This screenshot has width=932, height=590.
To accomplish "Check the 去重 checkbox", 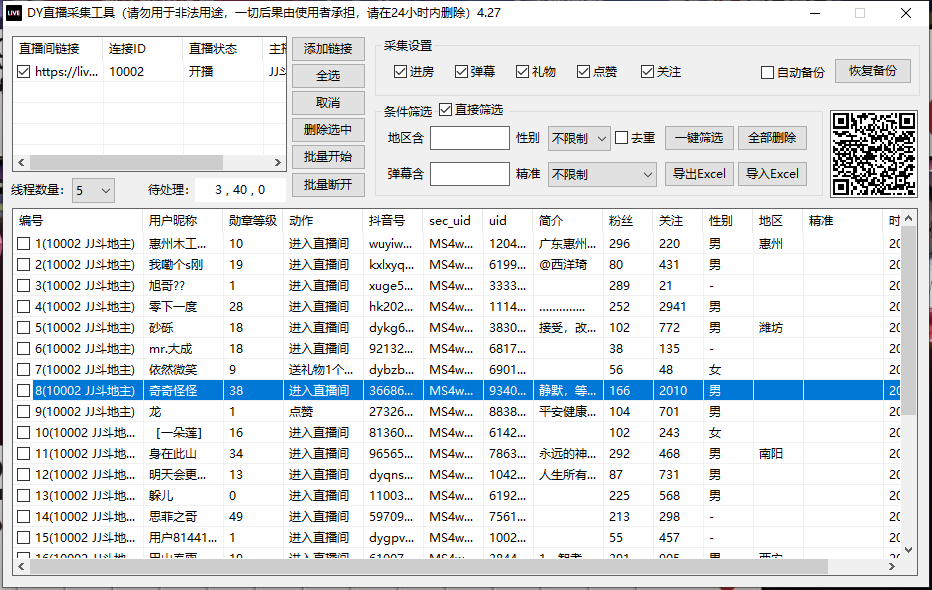I will point(621,138).
